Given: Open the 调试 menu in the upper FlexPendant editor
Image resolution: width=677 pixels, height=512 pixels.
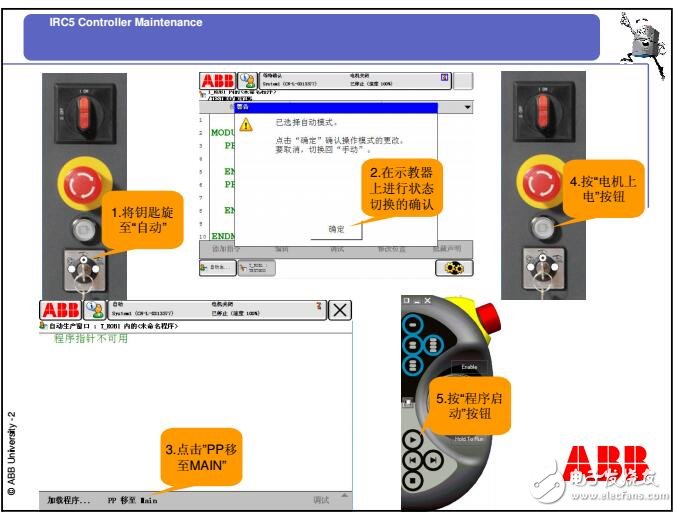Looking at the screenshot, I should [337, 249].
